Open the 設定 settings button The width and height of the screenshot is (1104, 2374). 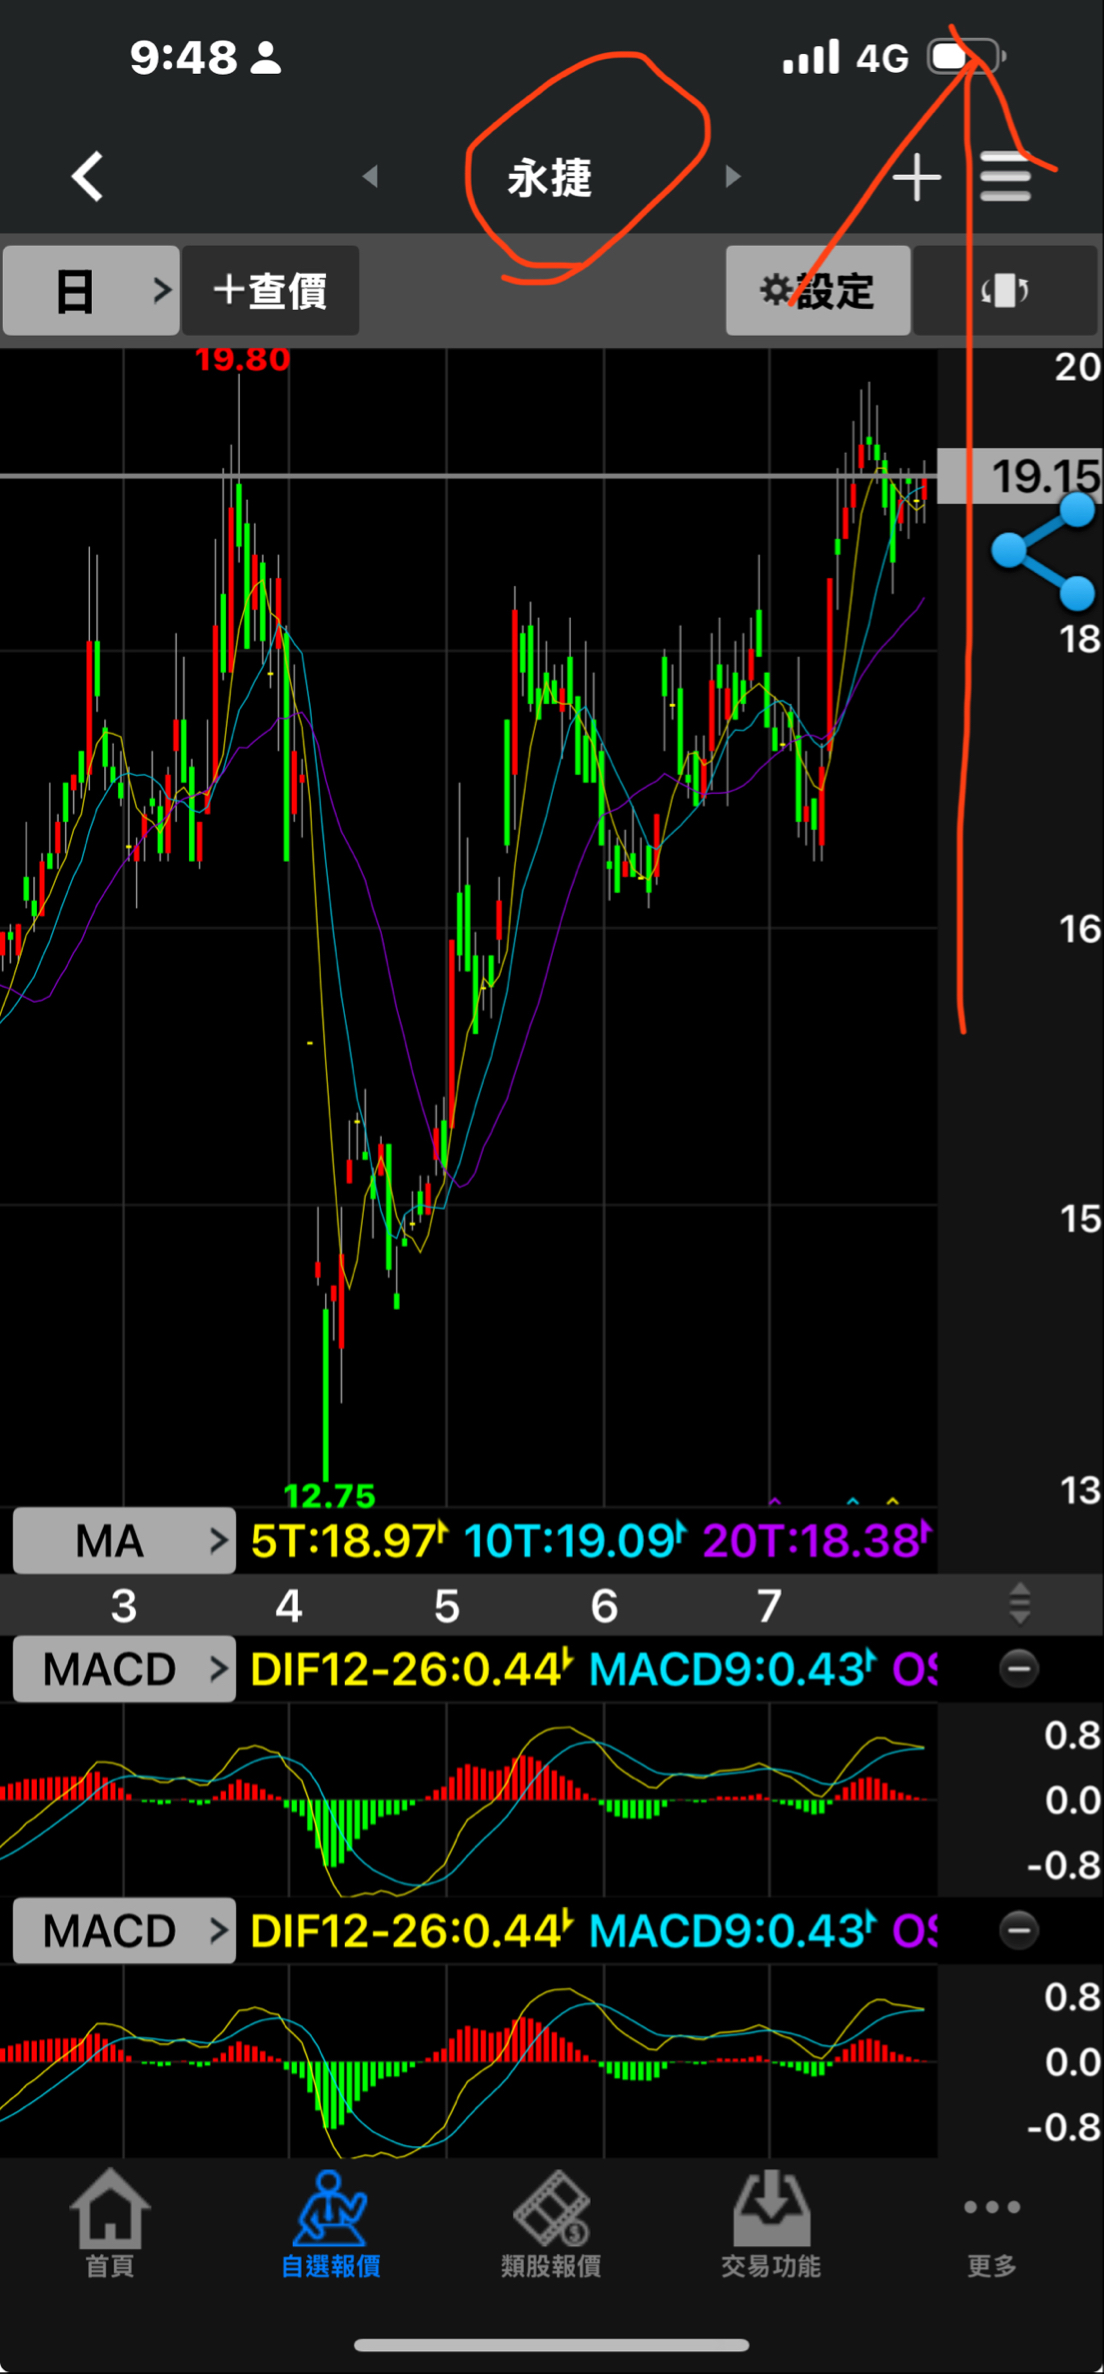click(818, 291)
